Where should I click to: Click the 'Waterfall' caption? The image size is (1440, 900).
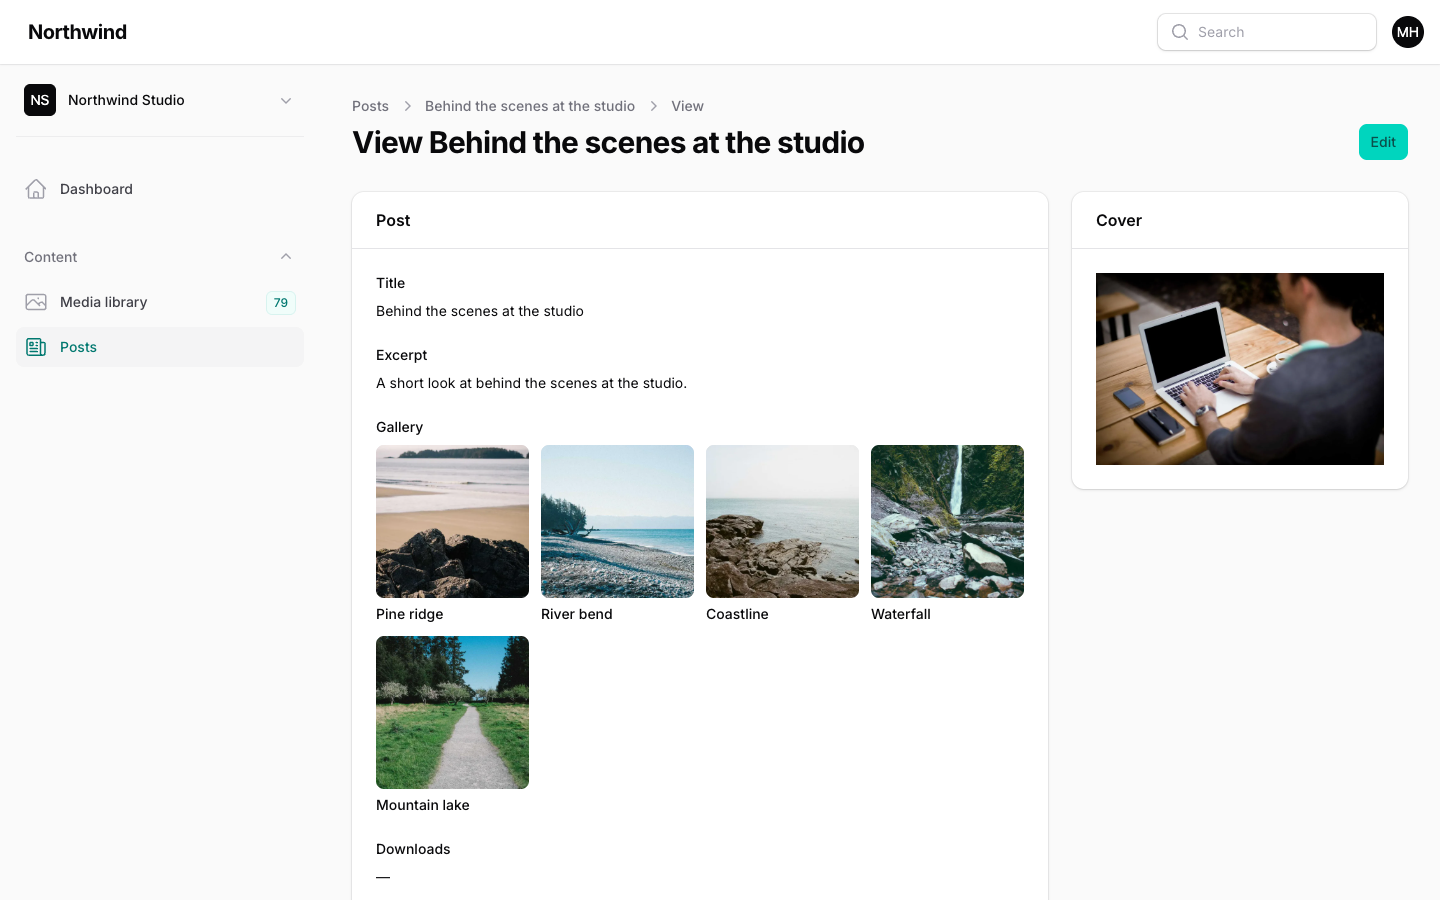(900, 614)
